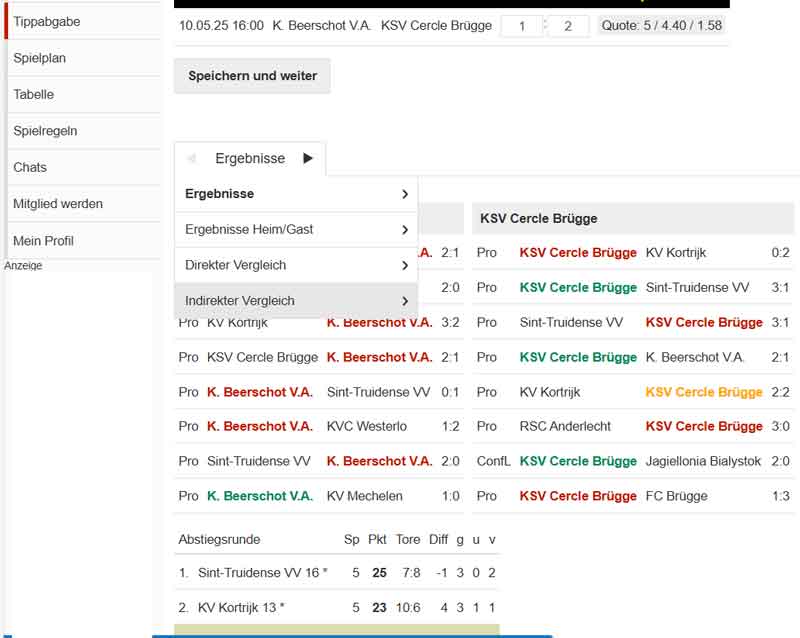The height and width of the screenshot is (638, 800).
Task: Click the previous arrow beside Ergebnisse
Action: 191,158
